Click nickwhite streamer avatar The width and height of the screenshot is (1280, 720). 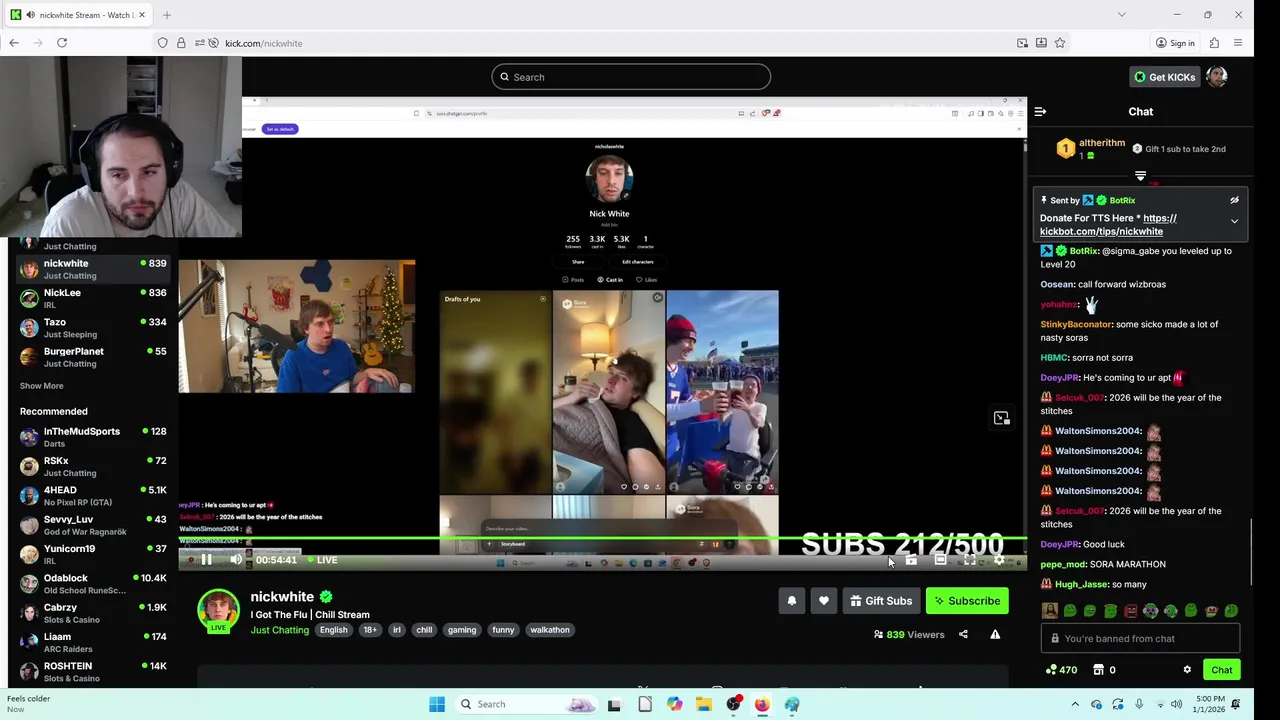click(218, 610)
